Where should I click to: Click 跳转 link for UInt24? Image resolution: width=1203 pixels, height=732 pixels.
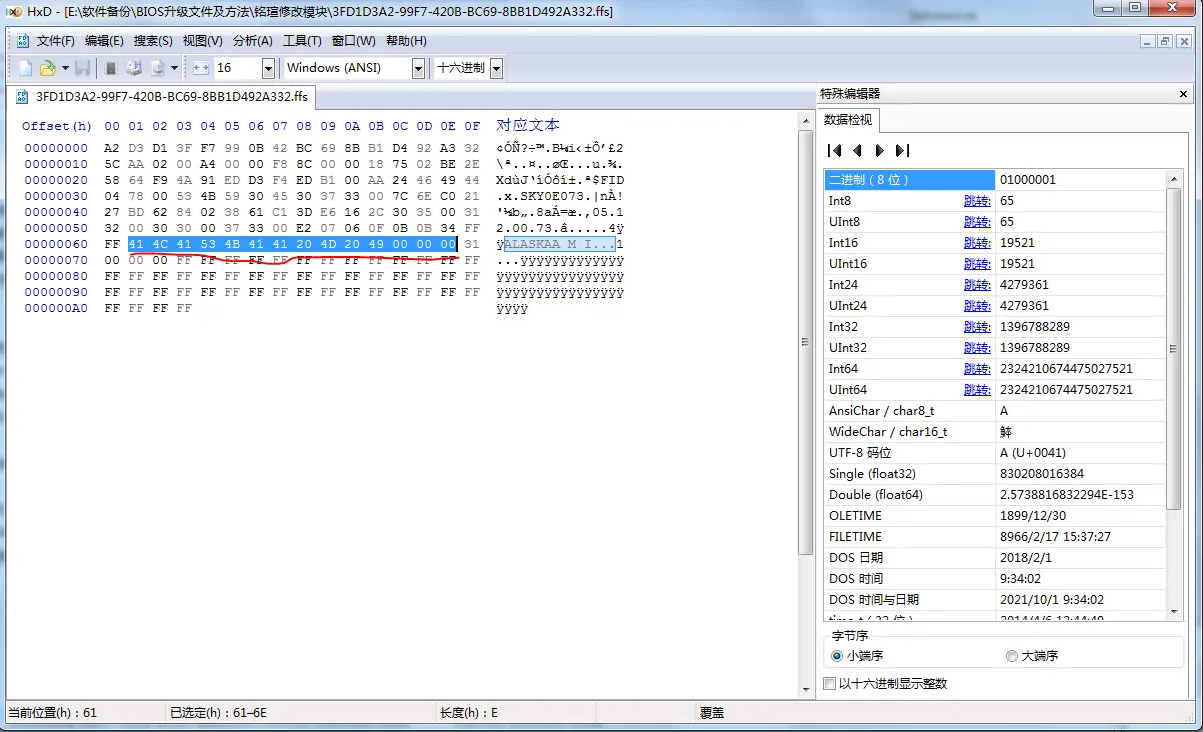click(x=977, y=306)
